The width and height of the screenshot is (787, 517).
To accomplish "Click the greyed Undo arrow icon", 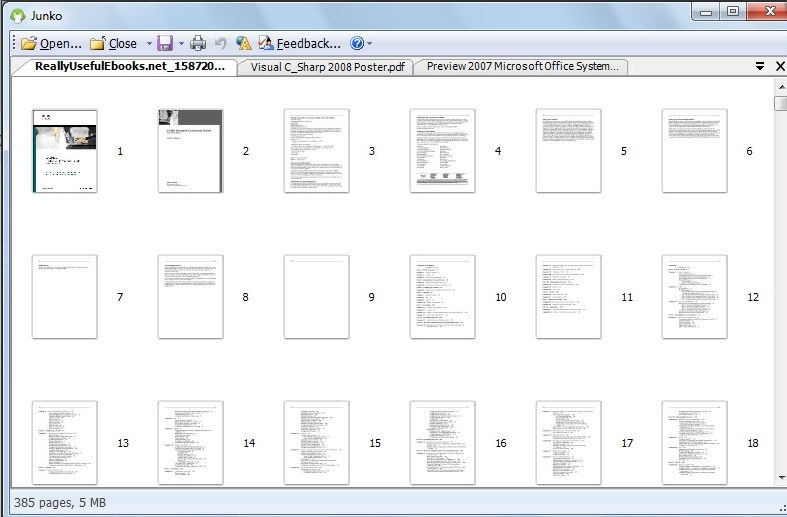I will click(x=220, y=44).
